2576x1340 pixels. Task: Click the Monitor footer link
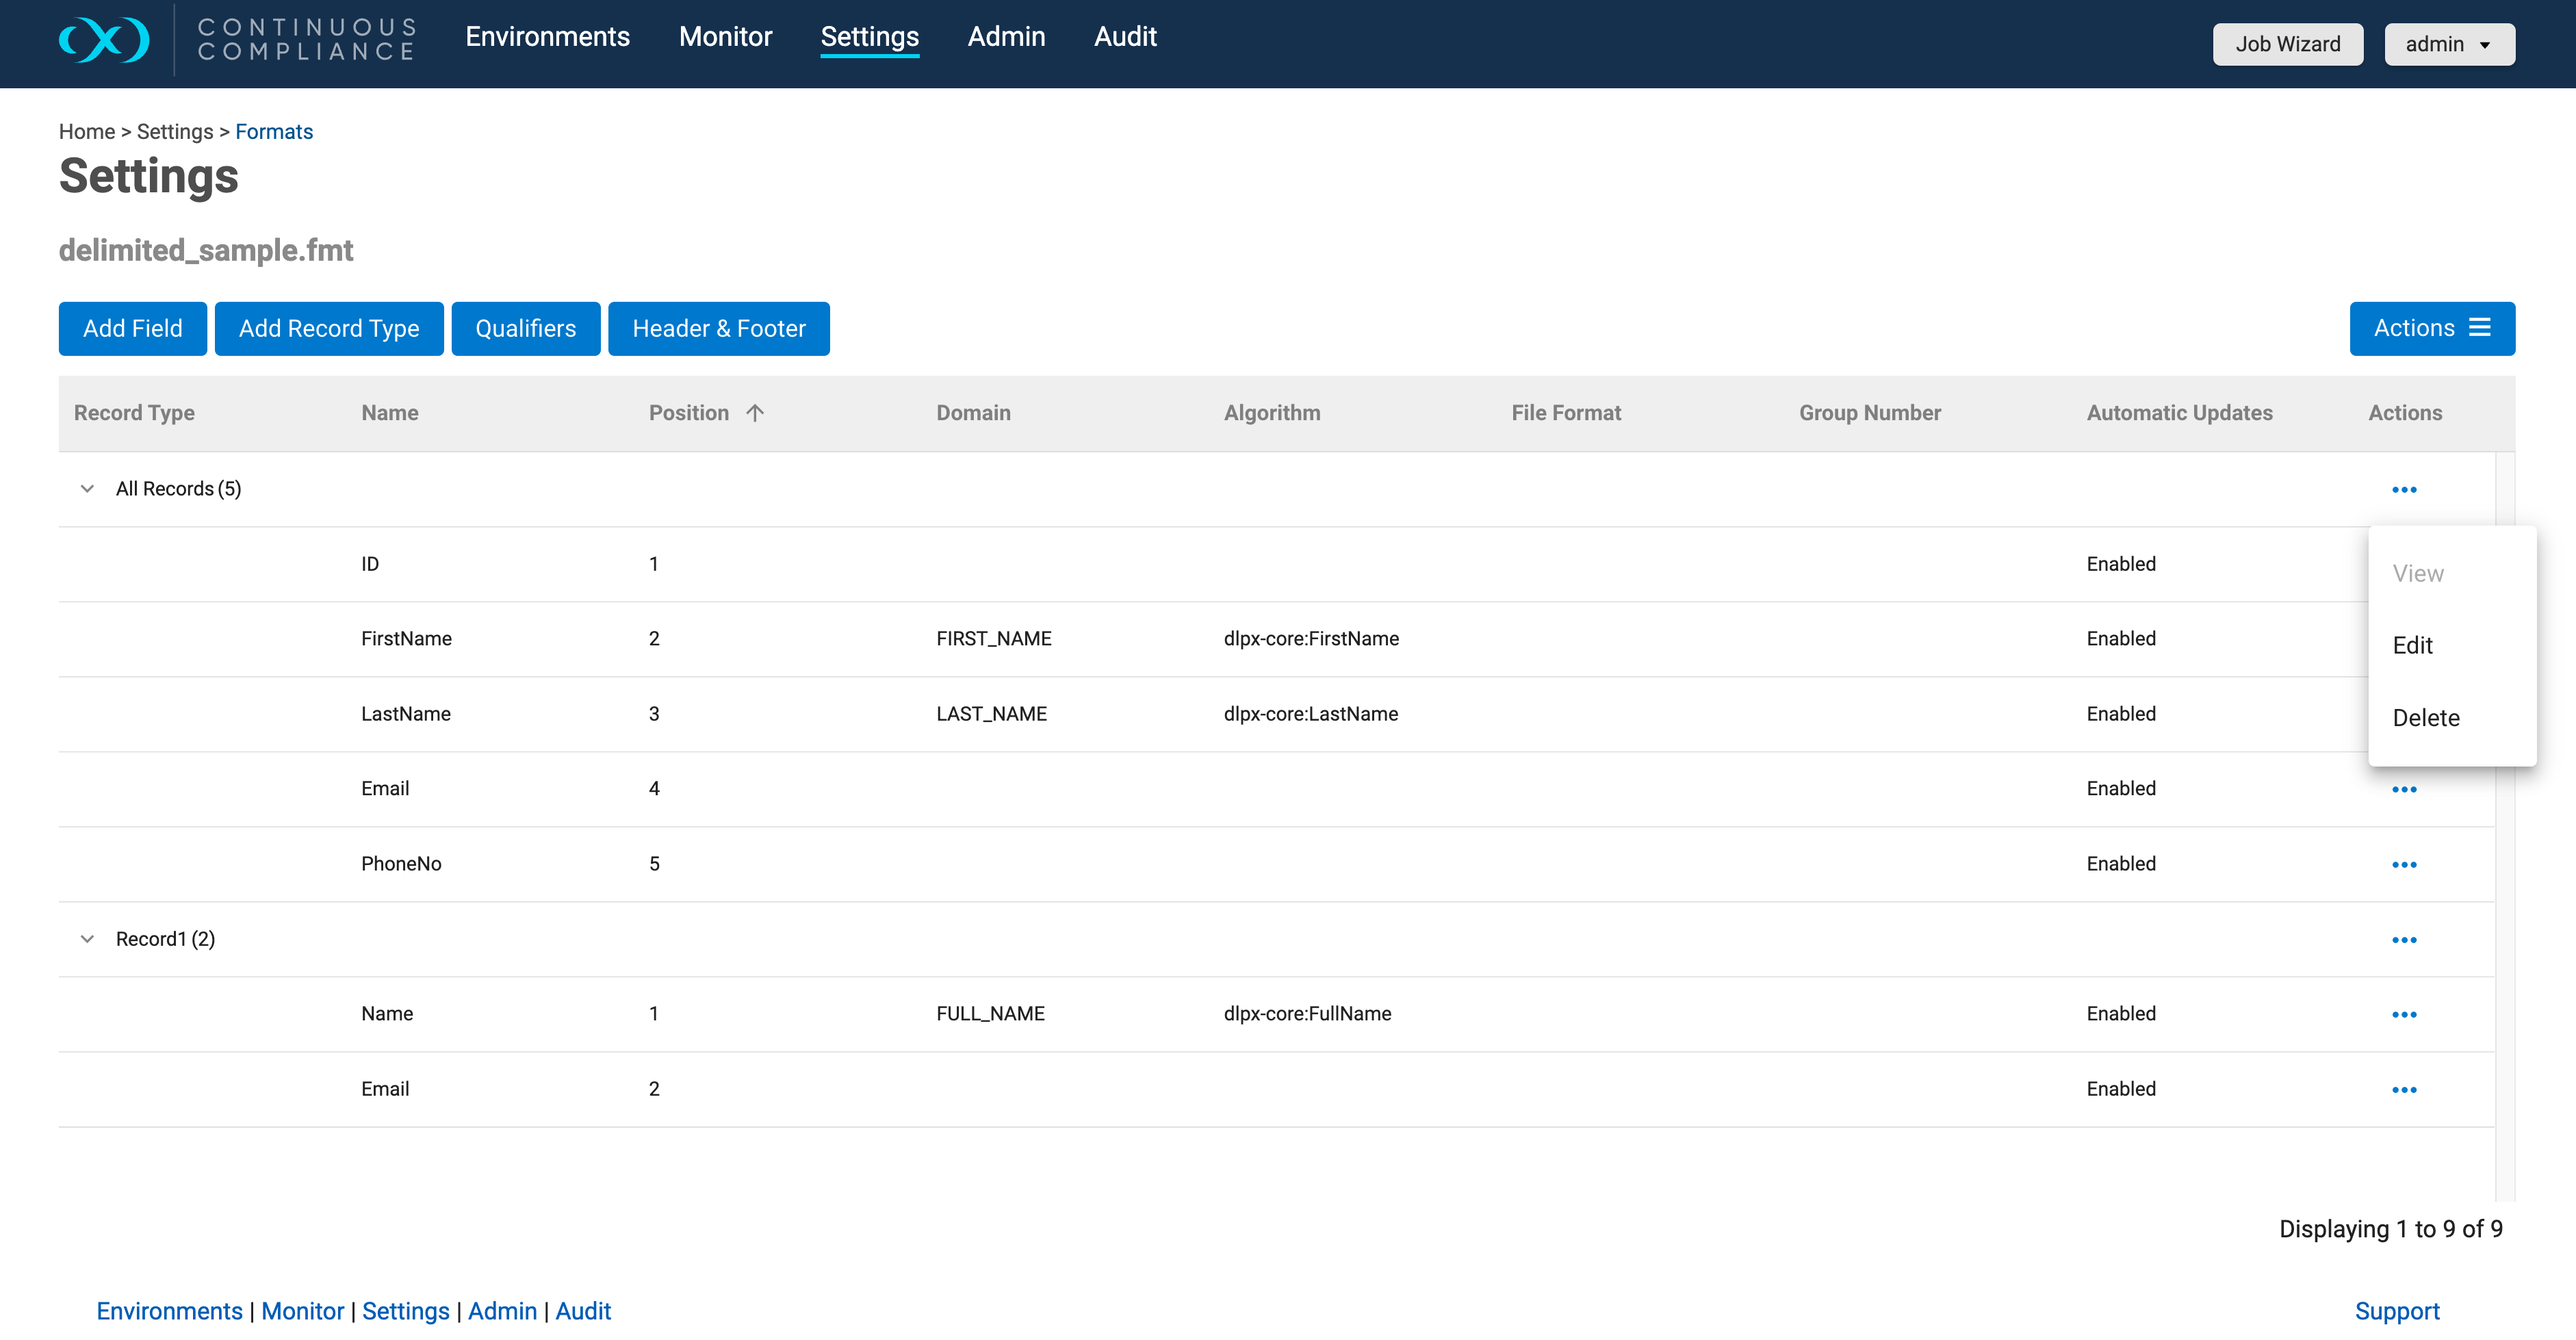pyautogui.click(x=303, y=1311)
